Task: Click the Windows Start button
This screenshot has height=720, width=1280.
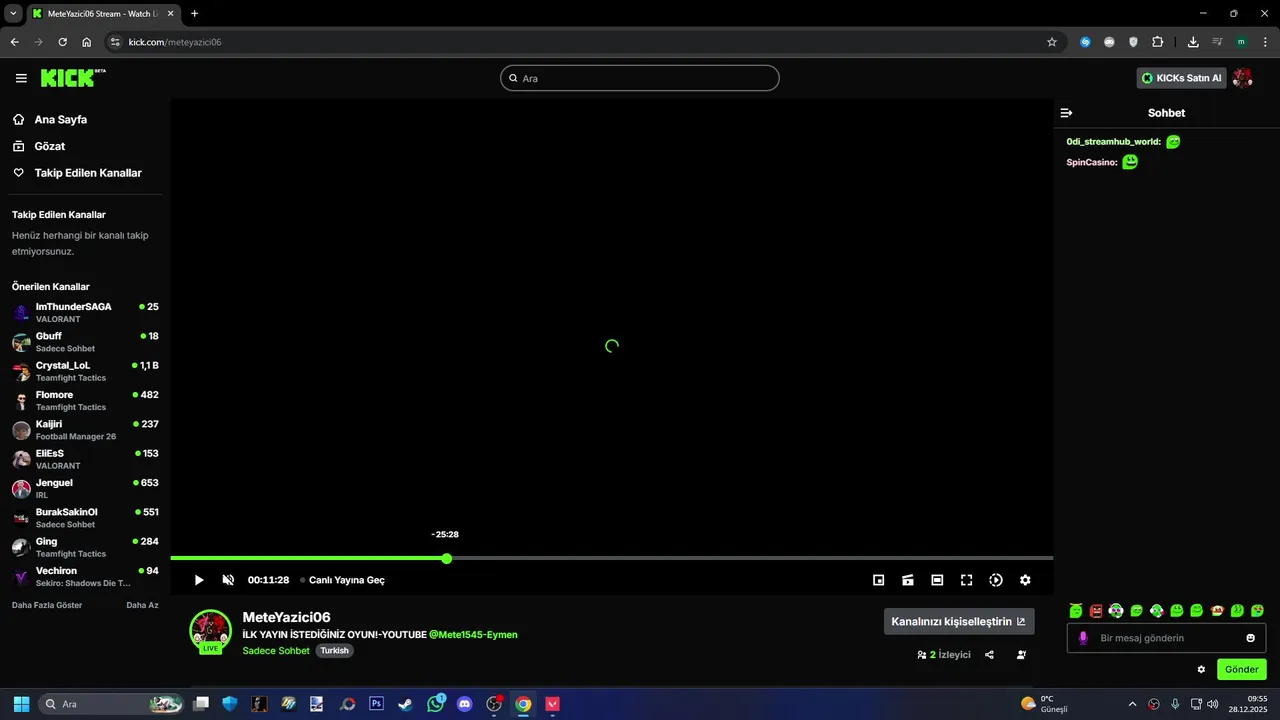Action: (x=21, y=704)
